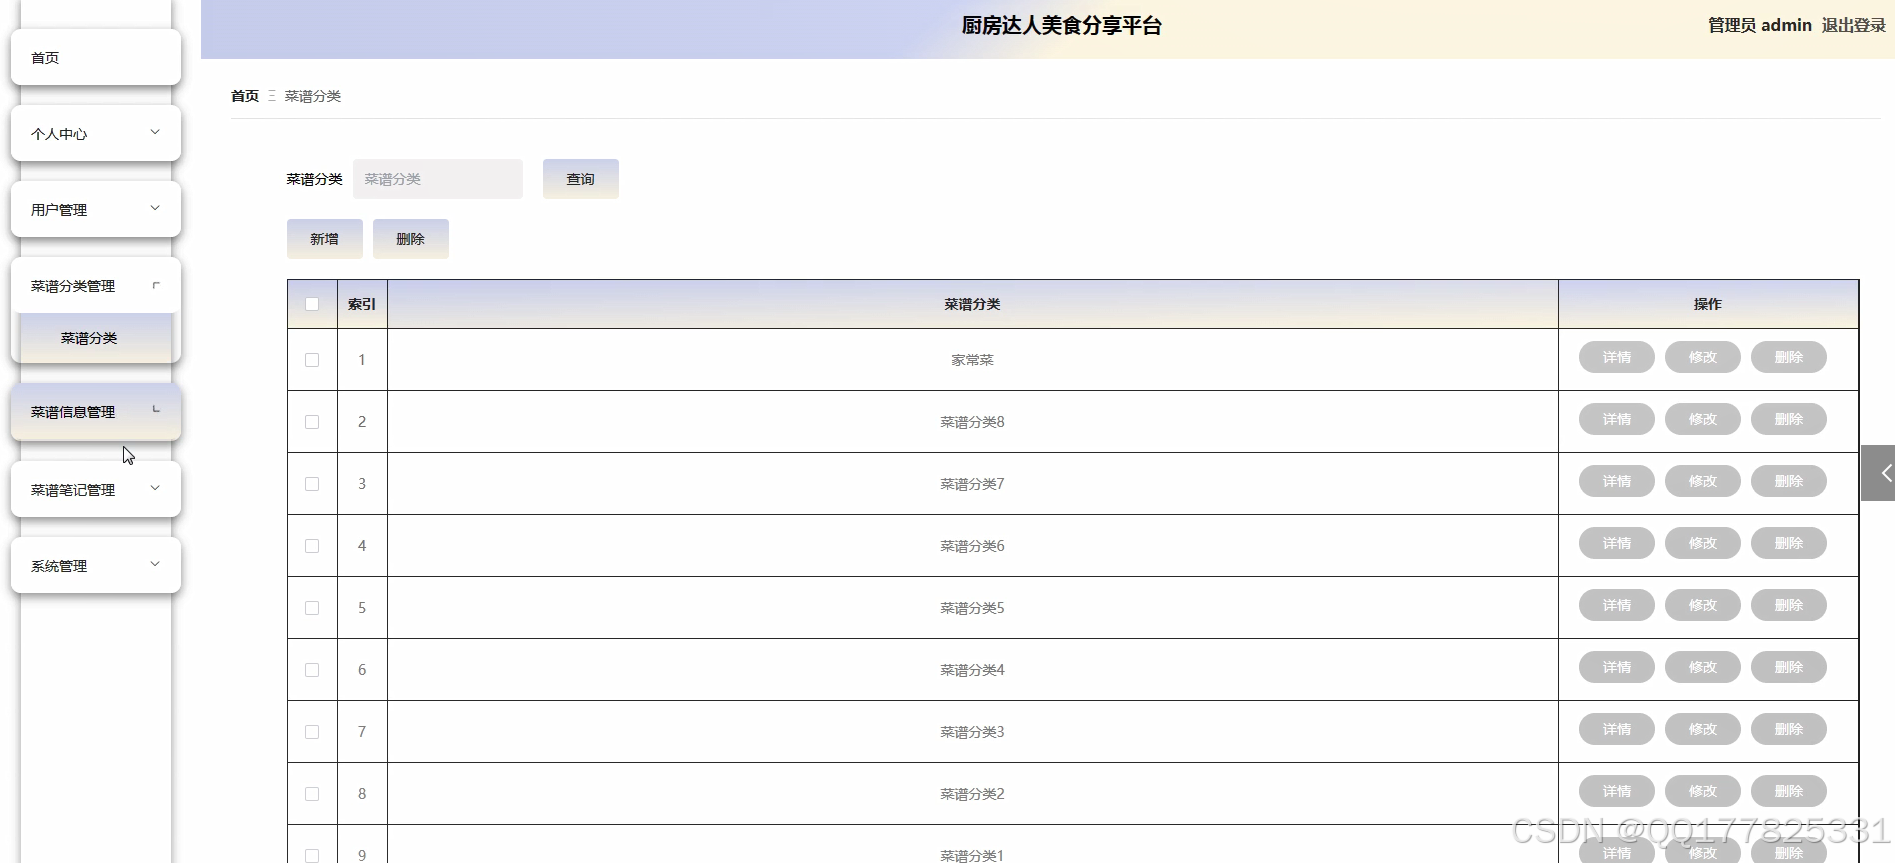Open 系统管理 in the sidebar
The height and width of the screenshot is (863, 1895).
coord(96,565)
